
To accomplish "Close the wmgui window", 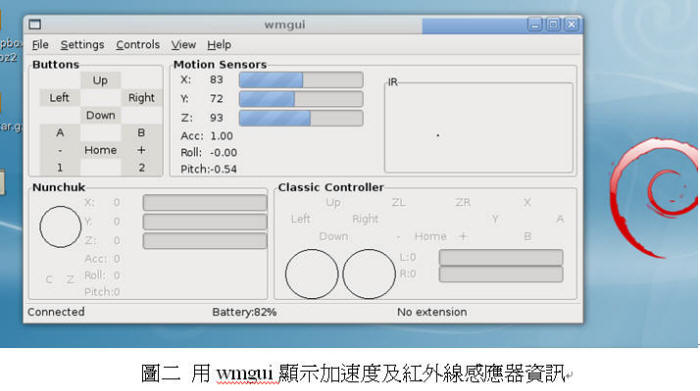I will [571, 25].
